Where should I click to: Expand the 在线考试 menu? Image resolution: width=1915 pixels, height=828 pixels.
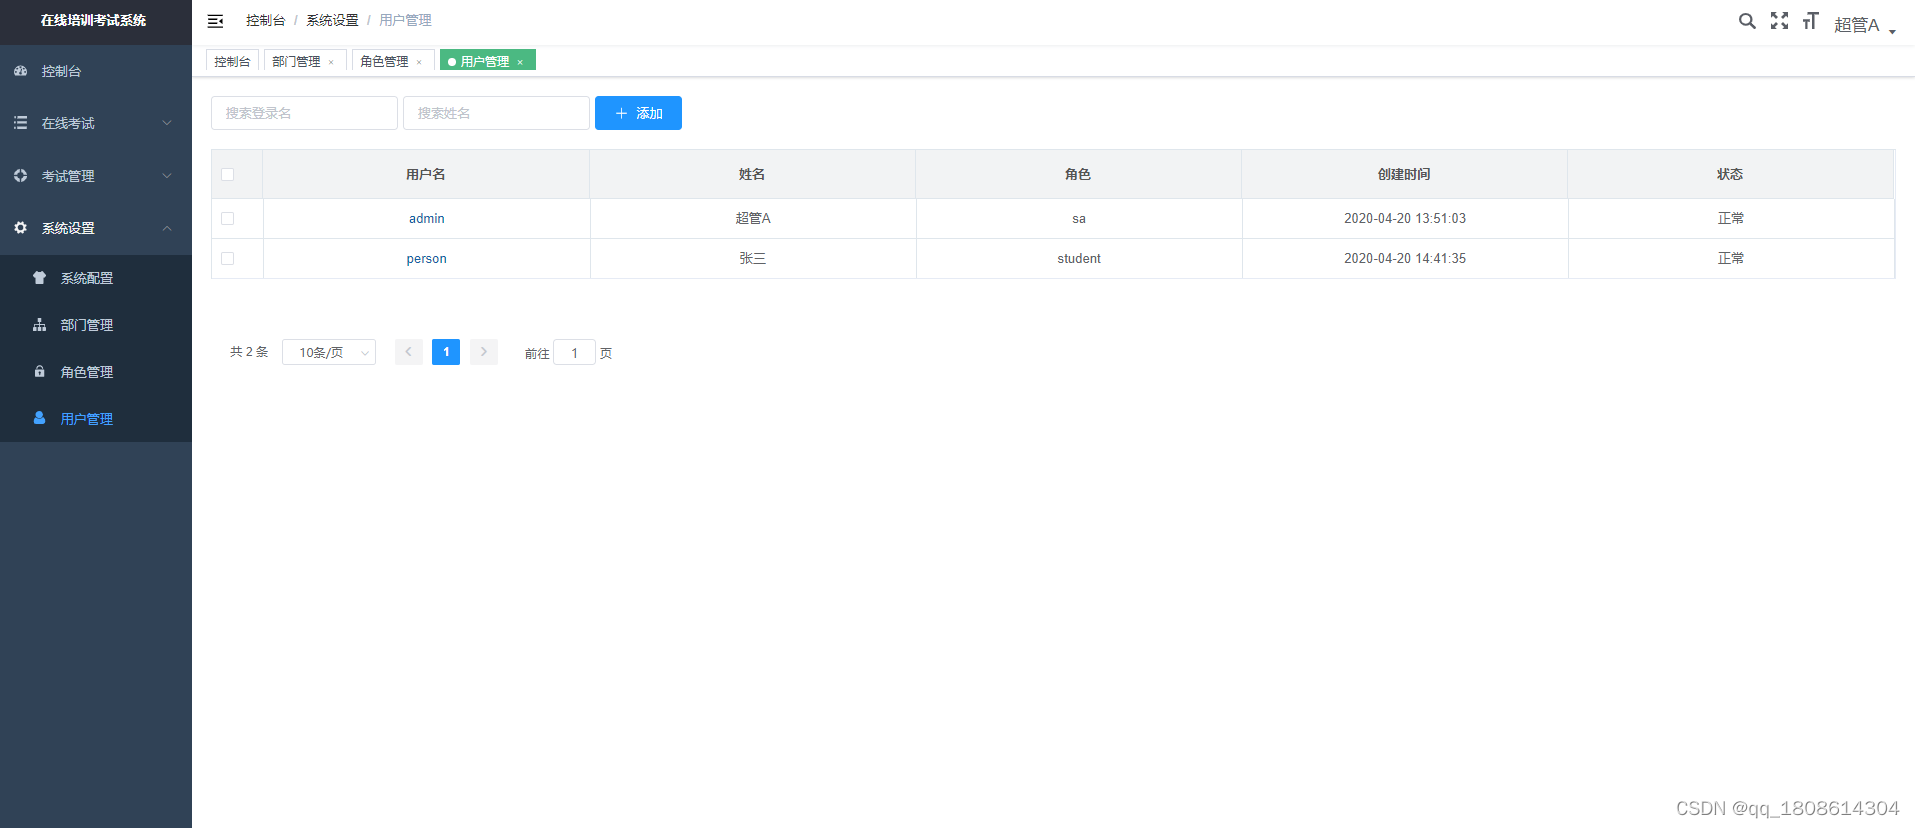pos(96,123)
